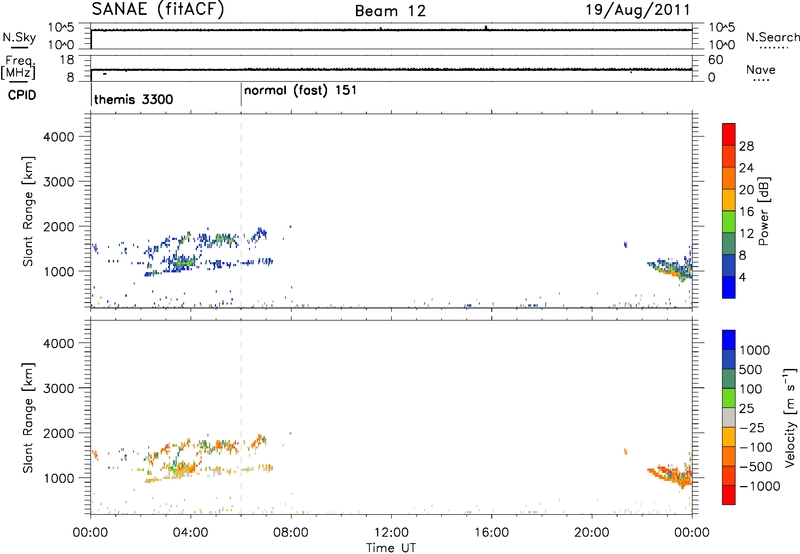Click the red bottom of velocity colorbar
The image size is (800, 554).
[729, 495]
